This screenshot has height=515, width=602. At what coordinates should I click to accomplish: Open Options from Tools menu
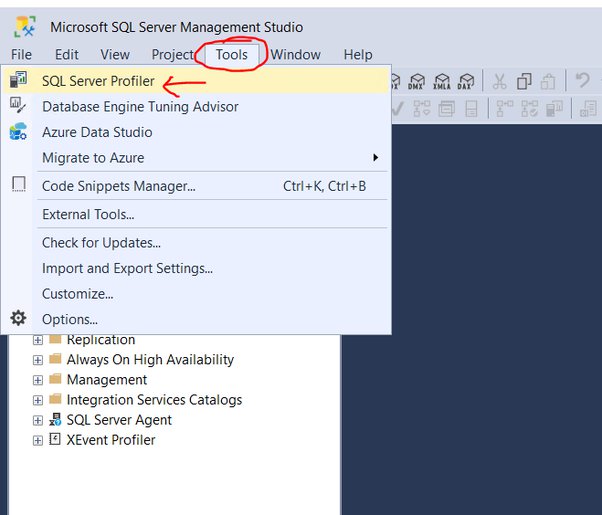coord(196,319)
